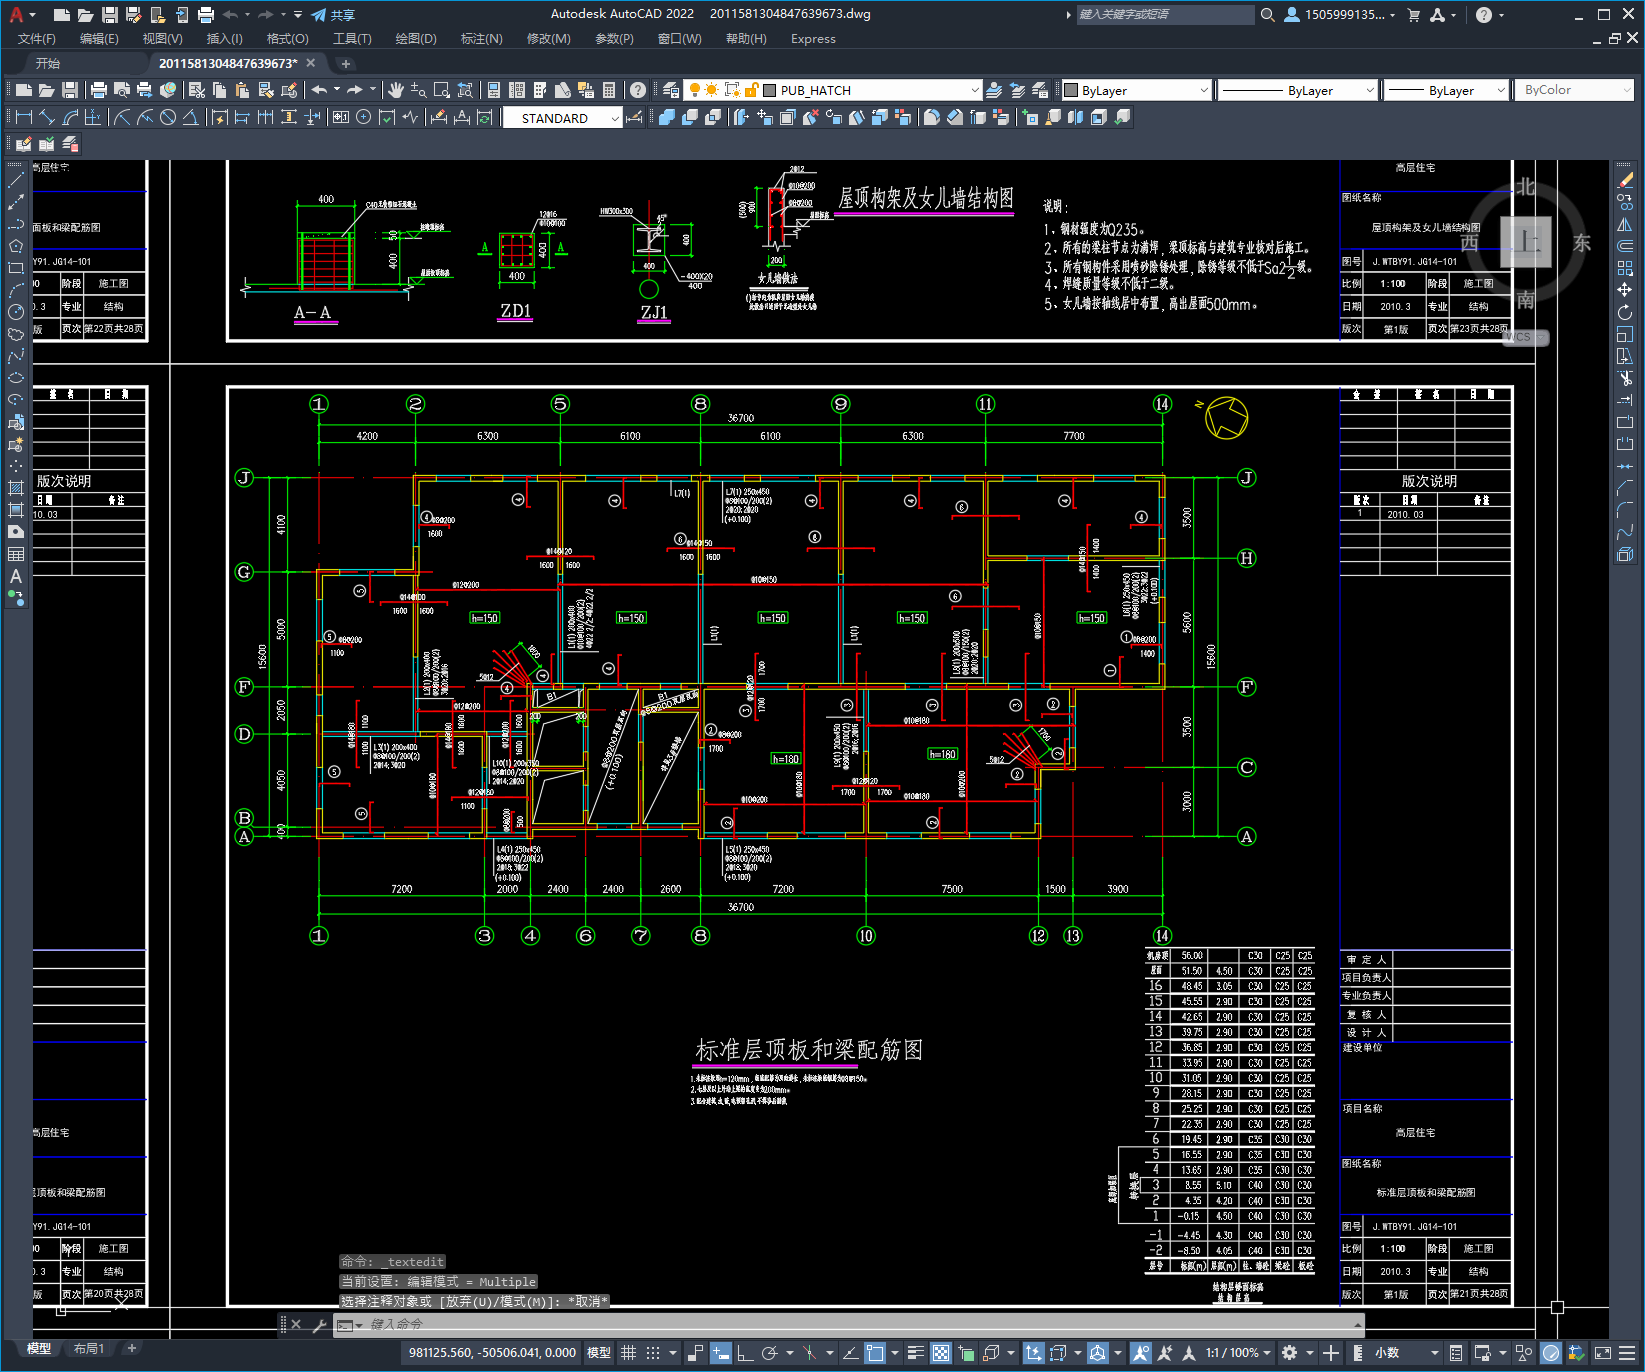Click the Workspace Switching gear icon
The image size is (1645, 1372).
coord(1290,1353)
